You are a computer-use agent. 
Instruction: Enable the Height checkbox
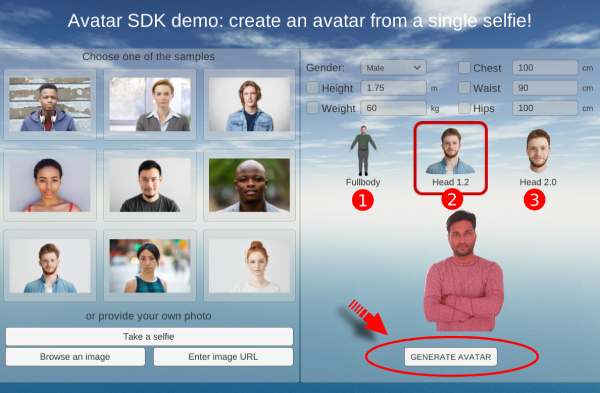click(x=312, y=88)
